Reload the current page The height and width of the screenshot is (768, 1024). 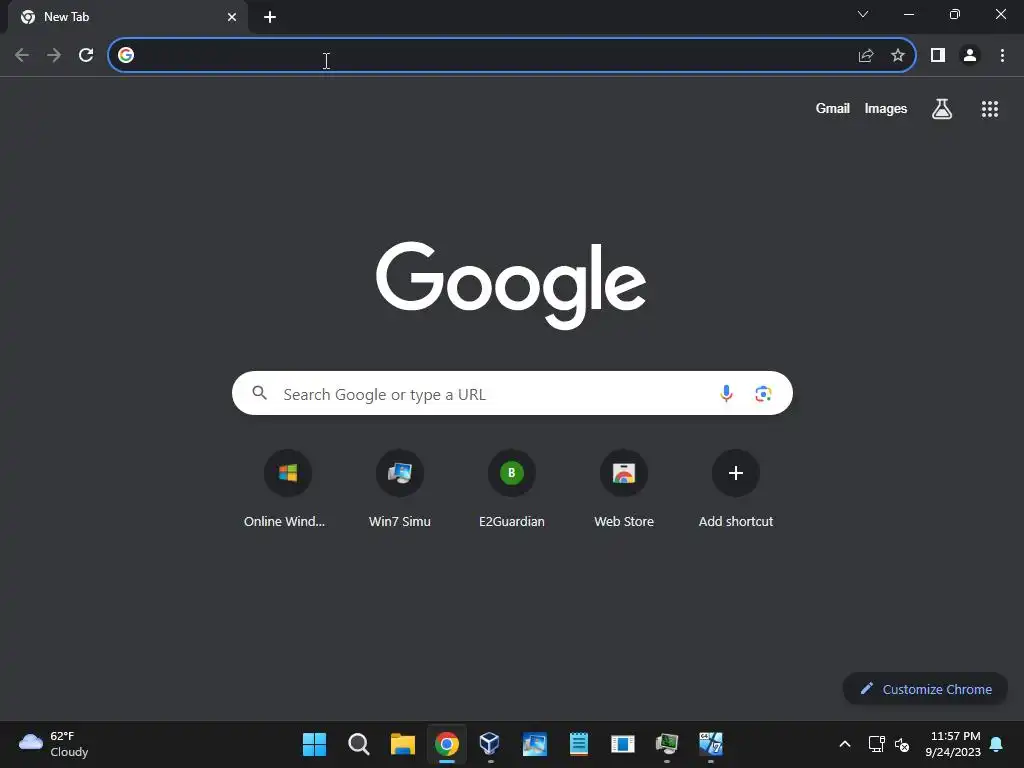click(x=86, y=56)
